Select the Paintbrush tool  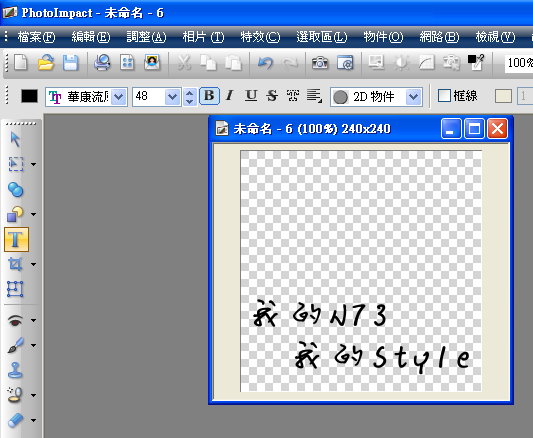pos(16,345)
